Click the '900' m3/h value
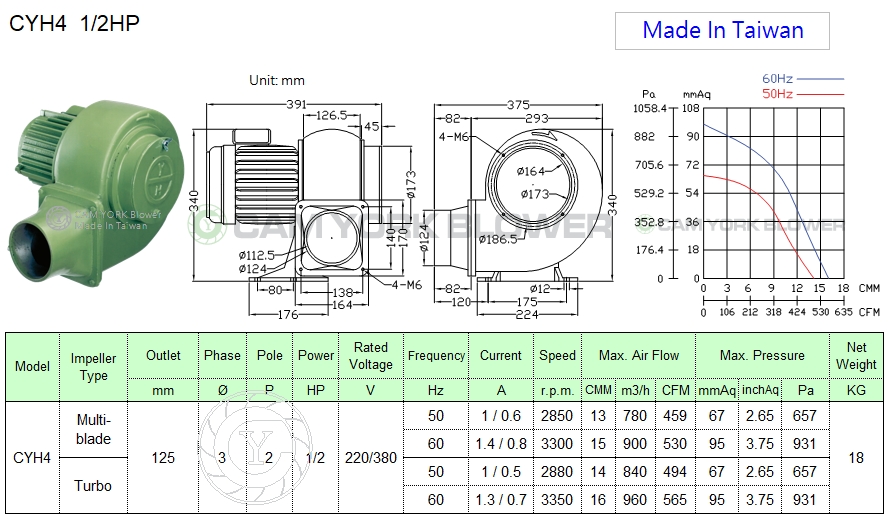The image size is (890, 523). (635, 443)
